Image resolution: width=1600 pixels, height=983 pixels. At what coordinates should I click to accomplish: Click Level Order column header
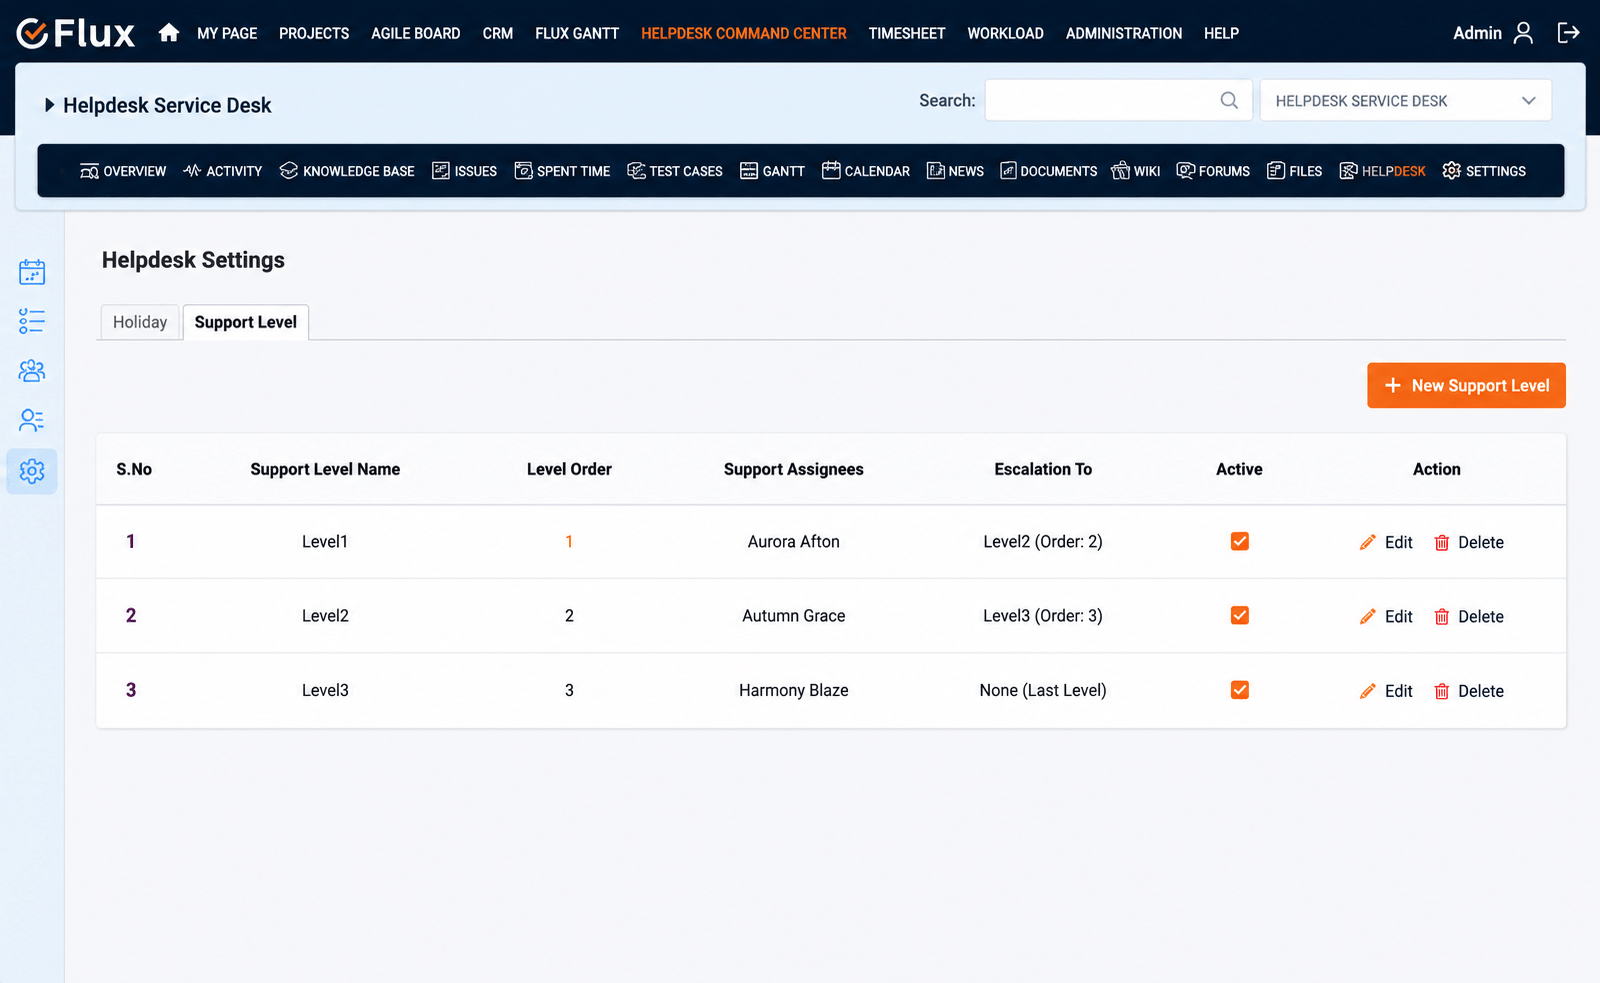click(x=569, y=469)
